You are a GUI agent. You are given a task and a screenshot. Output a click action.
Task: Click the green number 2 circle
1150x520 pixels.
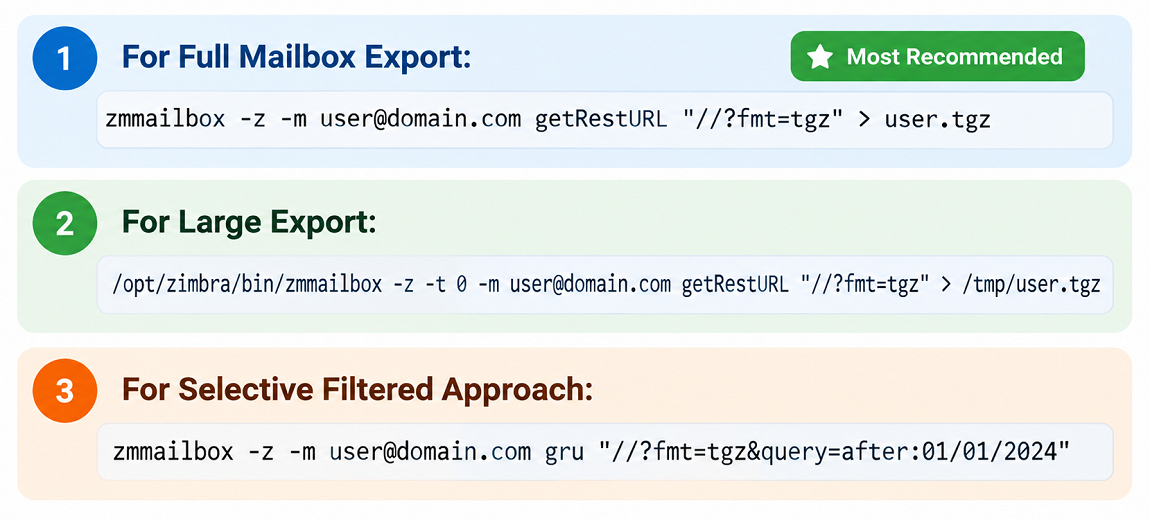coord(65,224)
